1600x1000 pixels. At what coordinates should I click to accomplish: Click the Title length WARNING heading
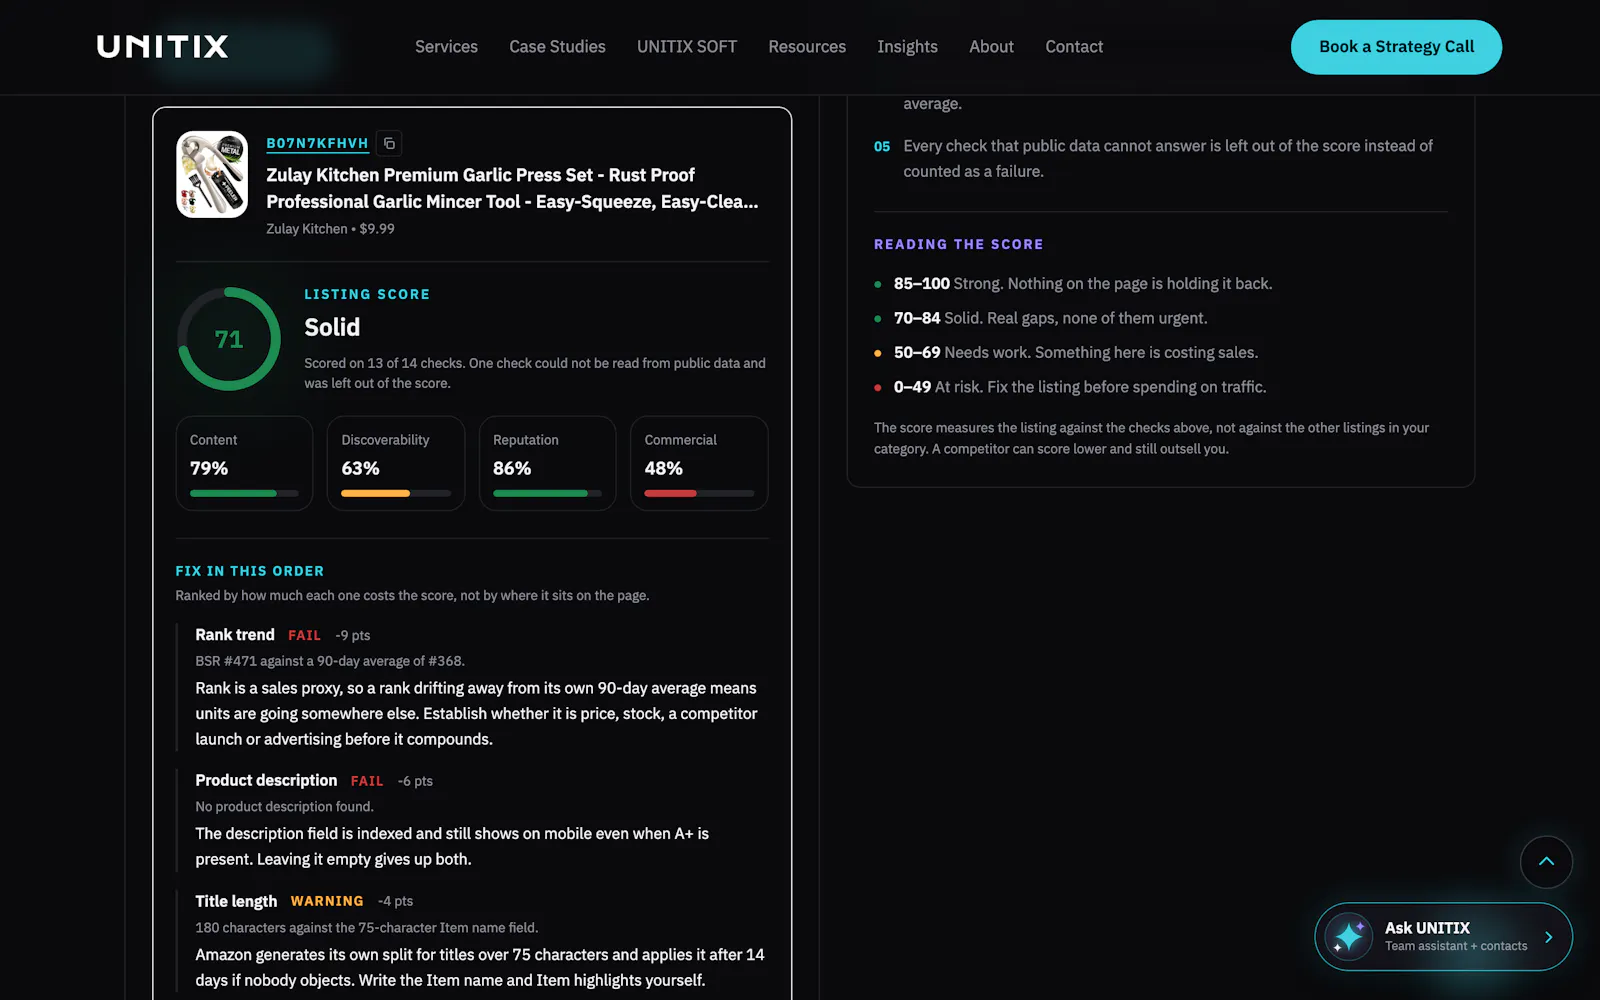(279, 901)
